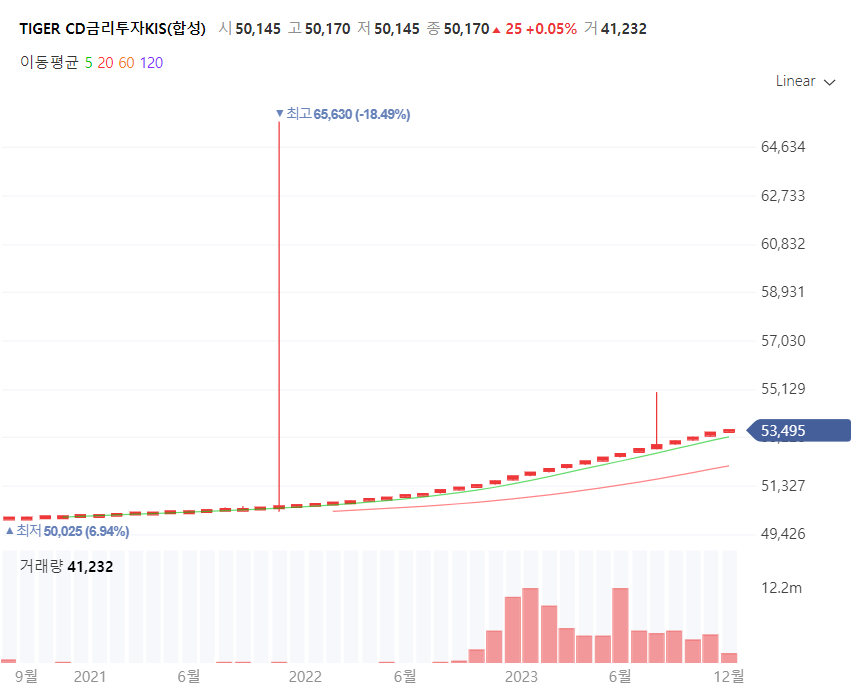This screenshot has height=695, width=857.
Task: Click the 58,931 price axis label
Action: [x=783, y=292]
